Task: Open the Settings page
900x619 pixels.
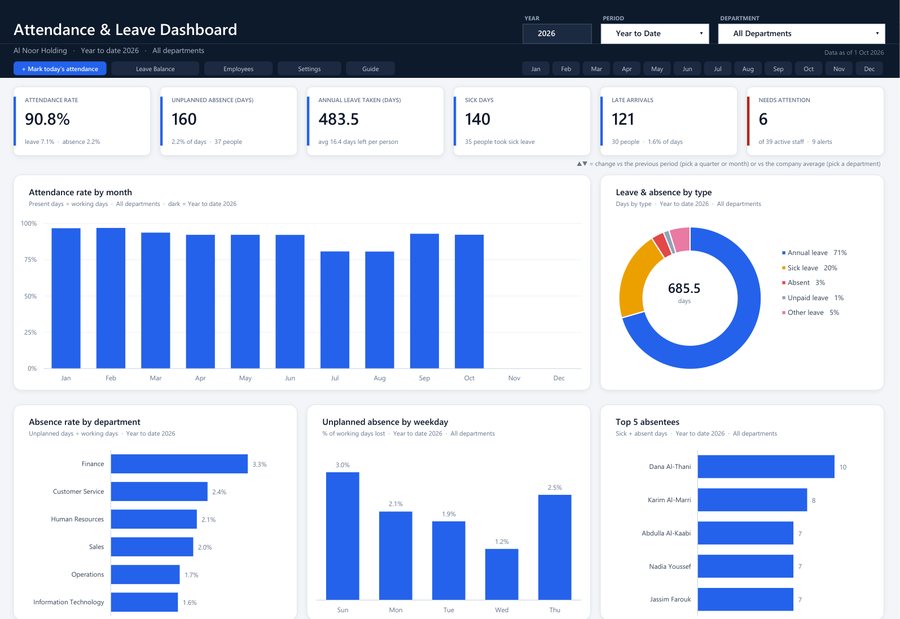Action: pos(309,69)
